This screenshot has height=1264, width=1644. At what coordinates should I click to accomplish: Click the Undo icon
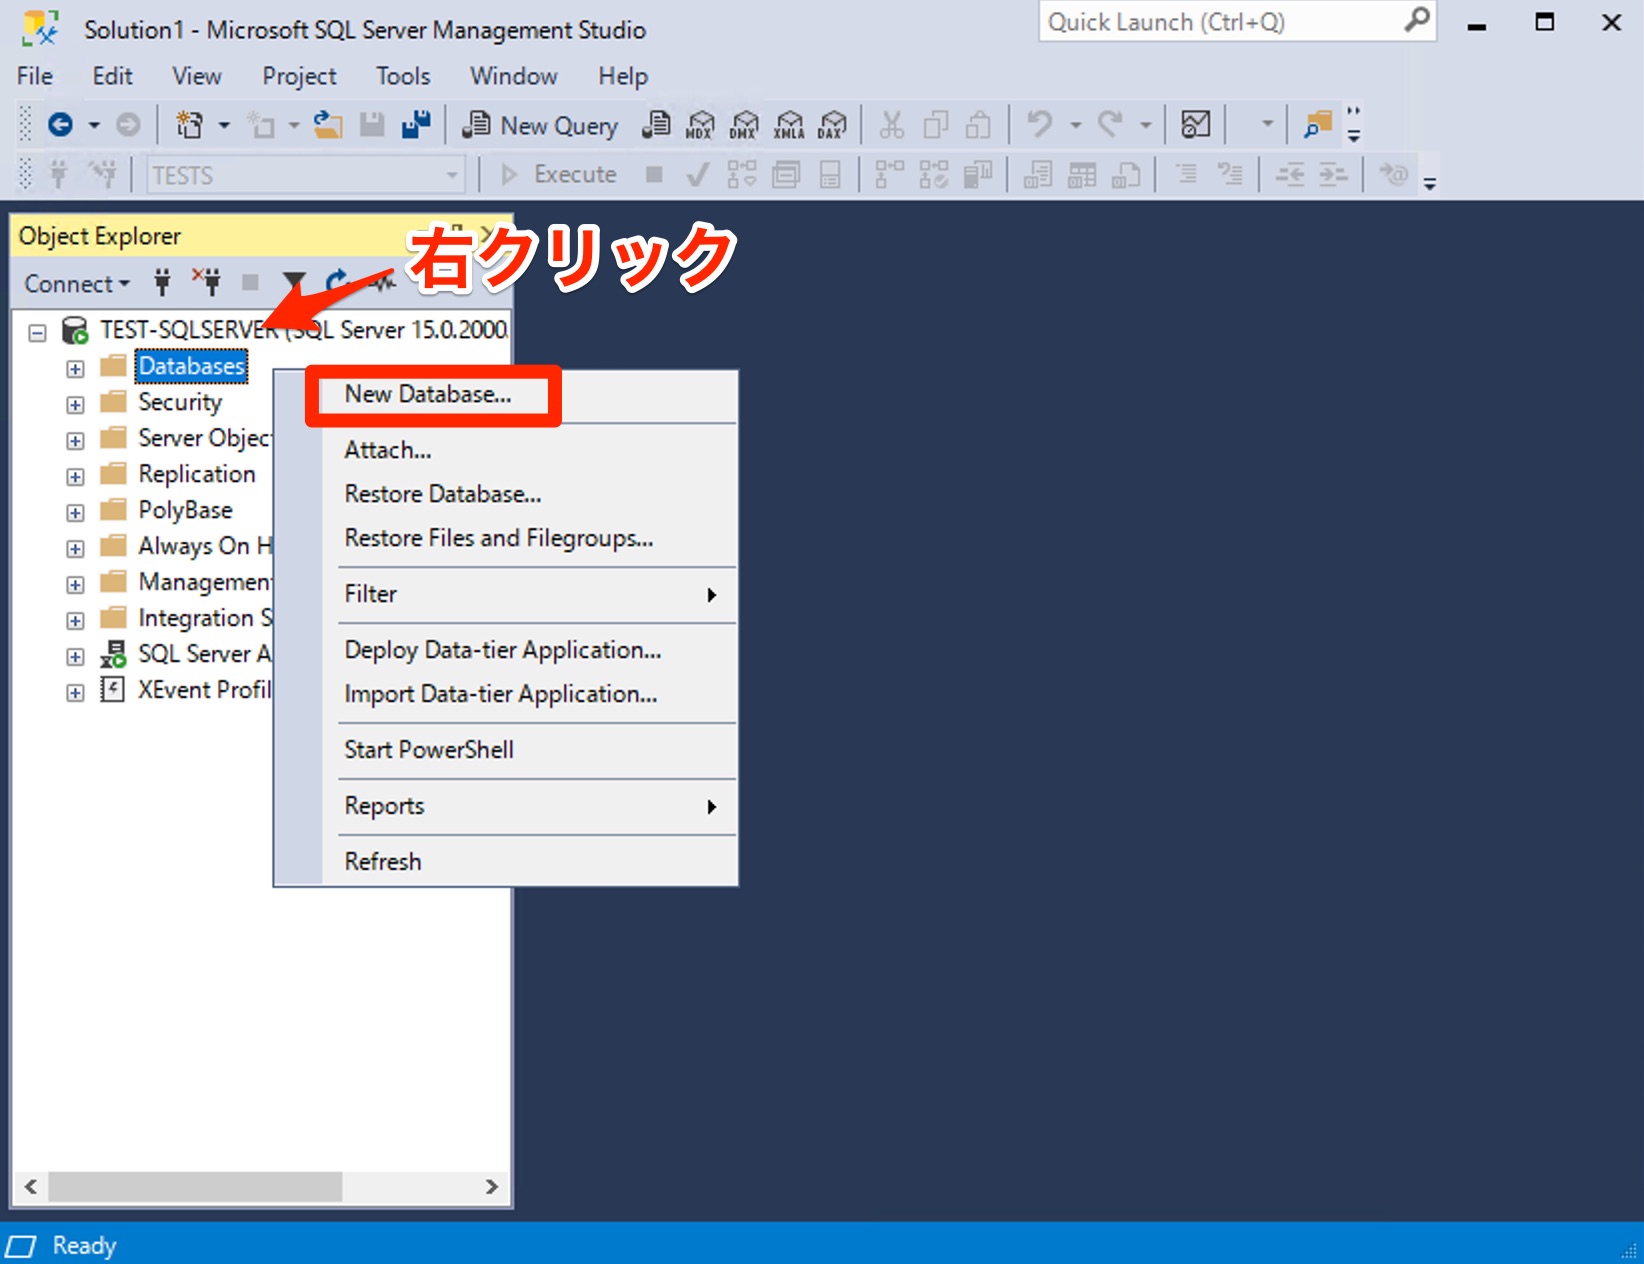[1038, 124]
